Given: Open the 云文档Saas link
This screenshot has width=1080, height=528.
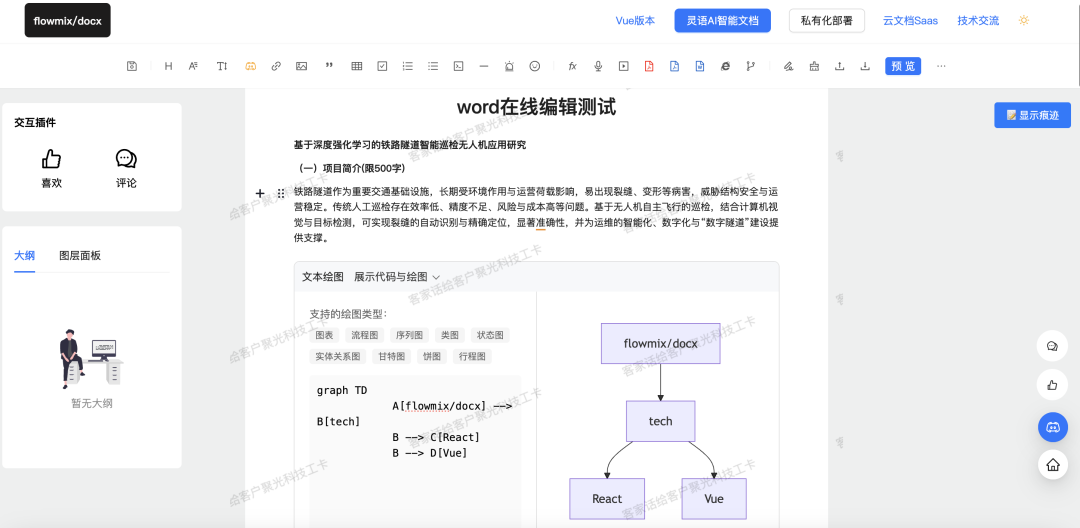Looking at the screenshot, I should (911, 21).
